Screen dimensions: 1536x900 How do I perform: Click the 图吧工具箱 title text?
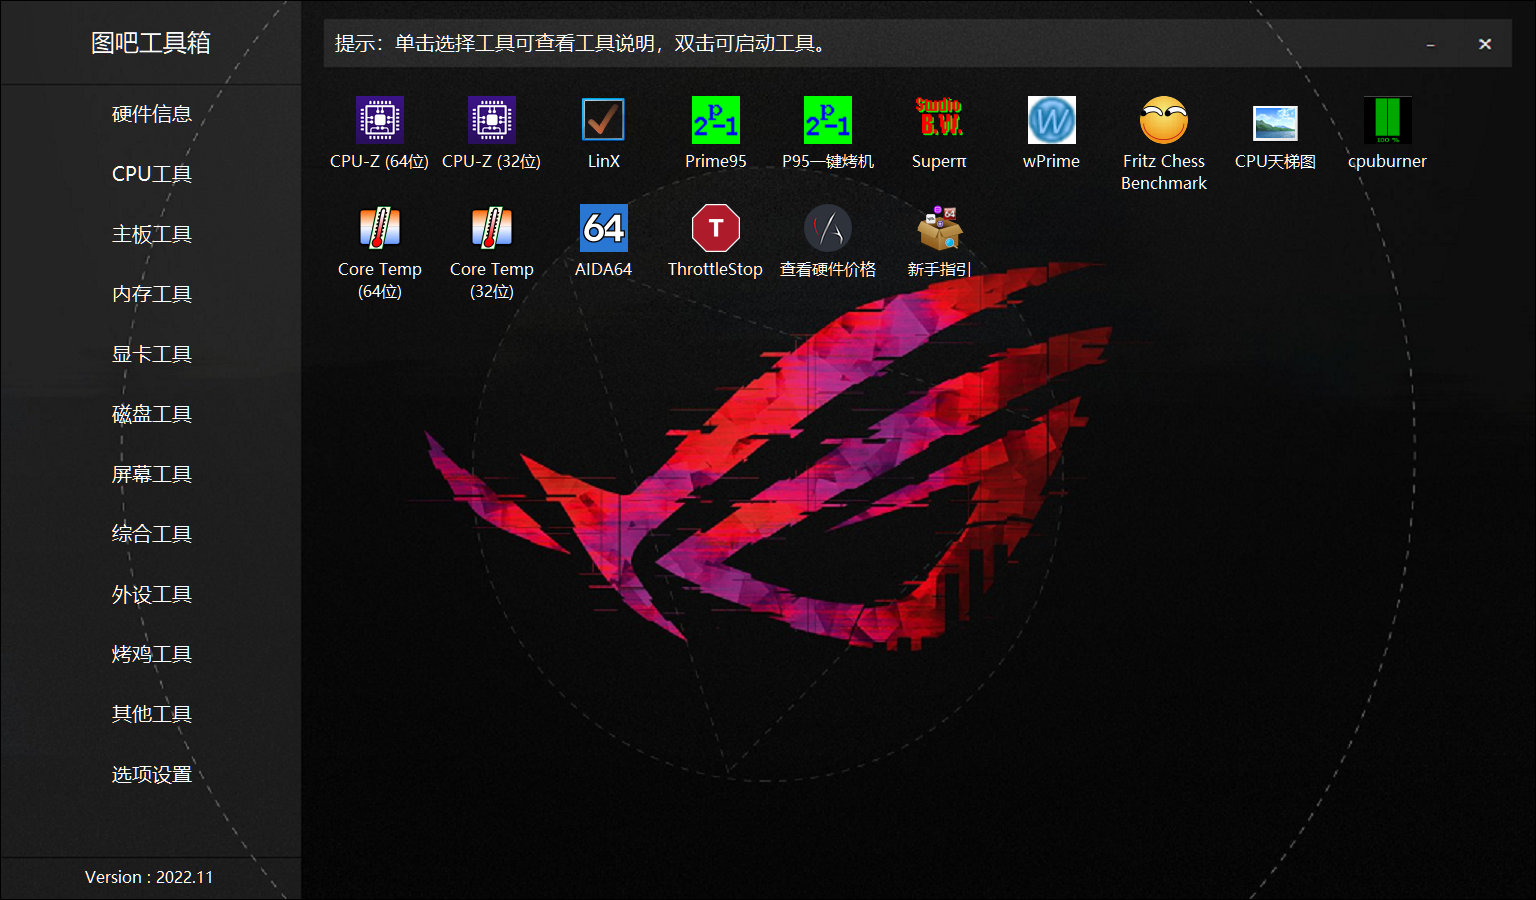pos(151,43)
